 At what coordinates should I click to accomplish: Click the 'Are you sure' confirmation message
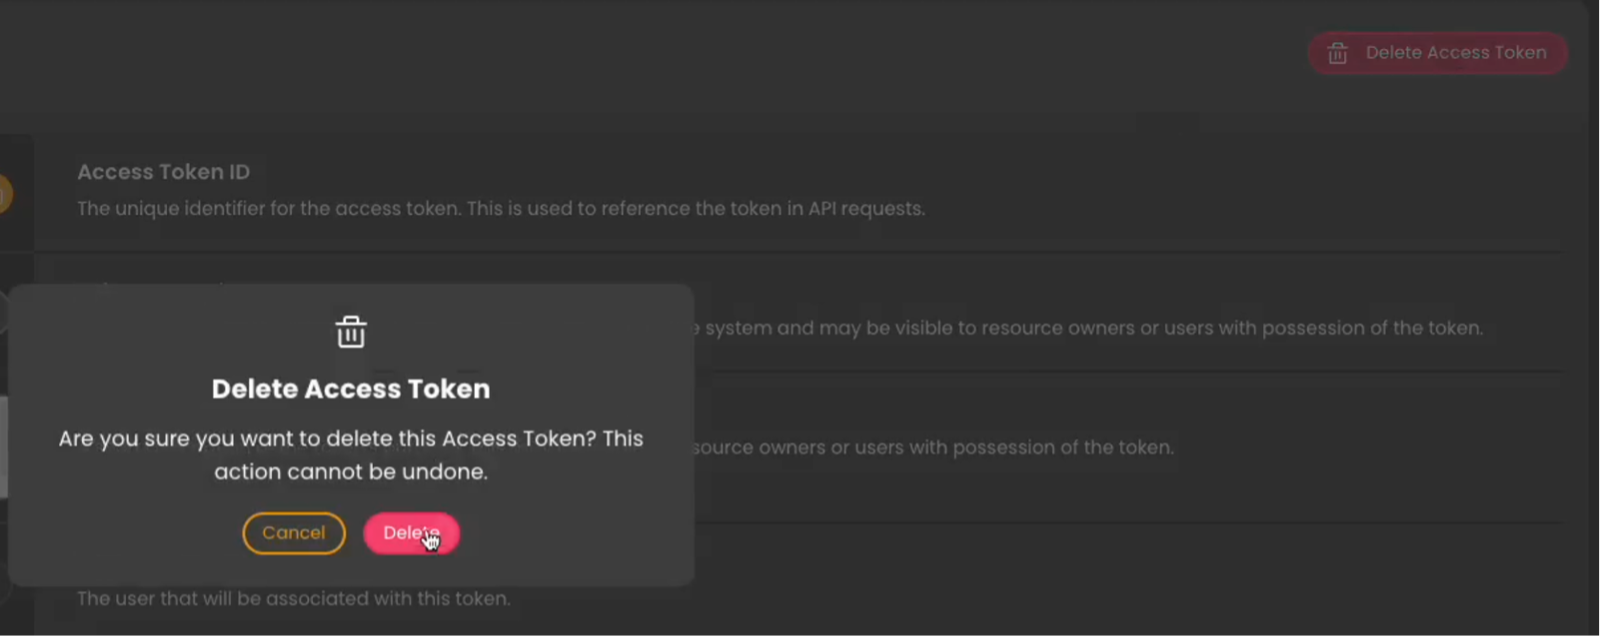click(351, 439)
